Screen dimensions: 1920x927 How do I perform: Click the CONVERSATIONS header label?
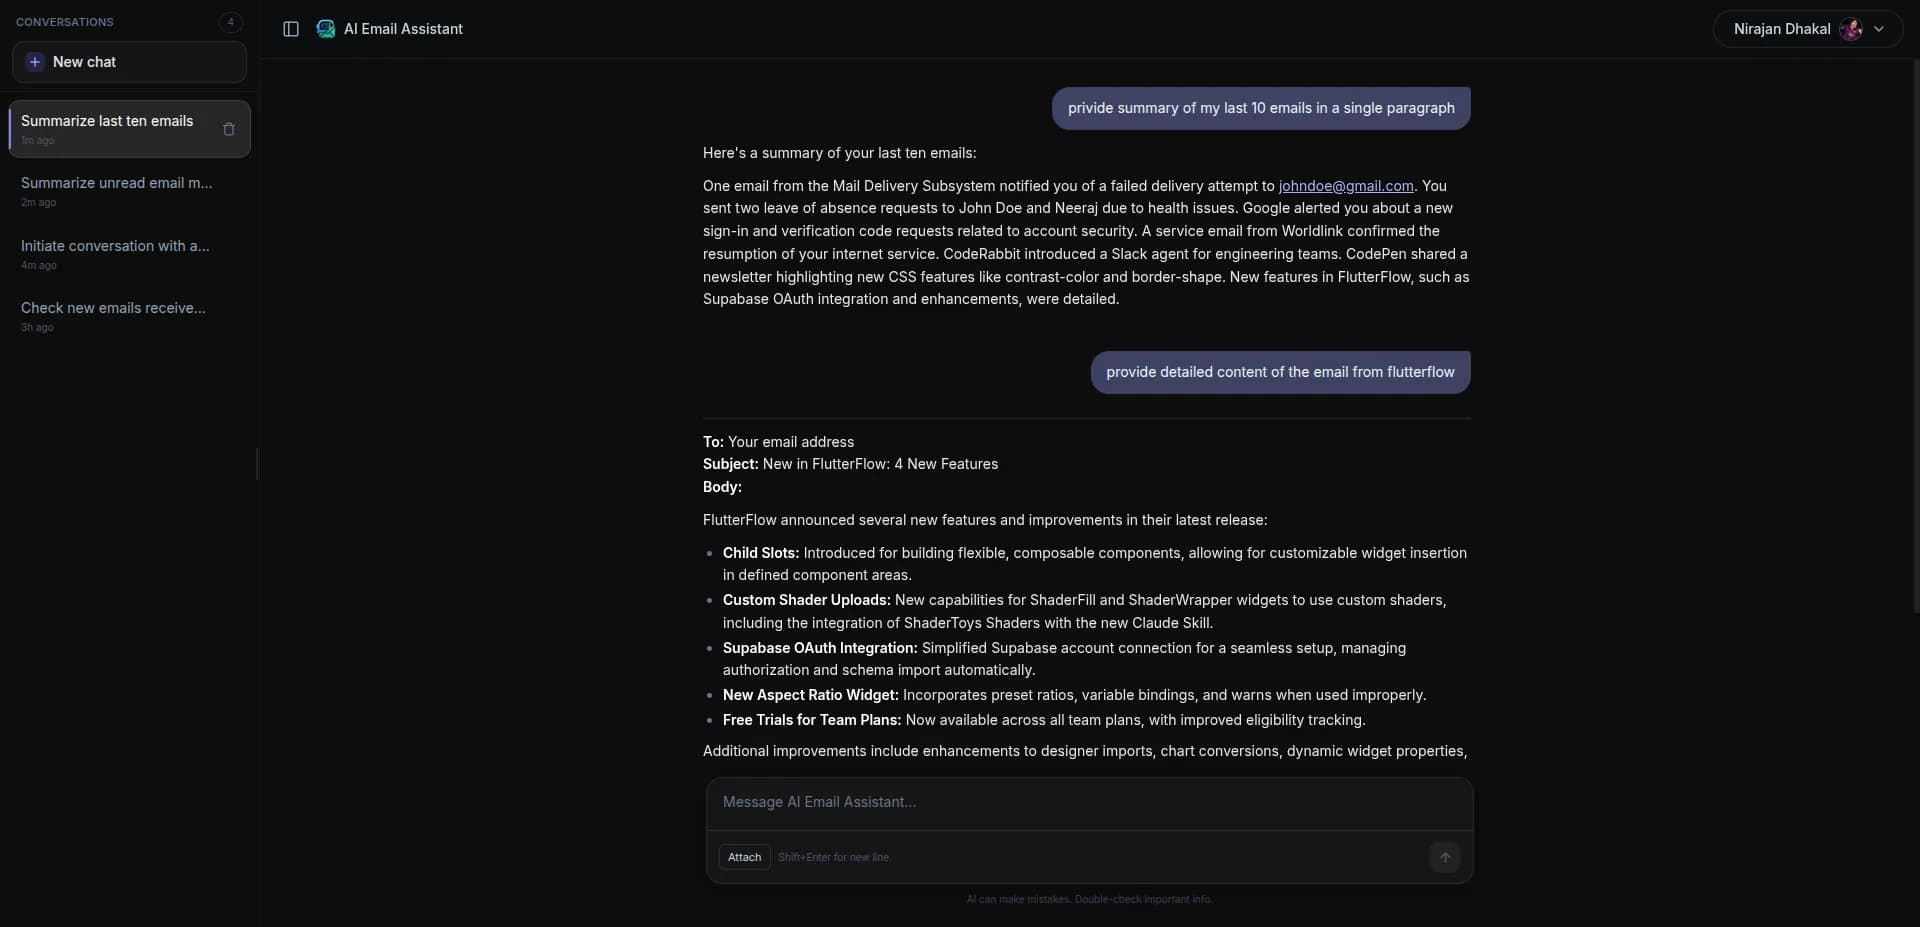click(x=65, y=22)
